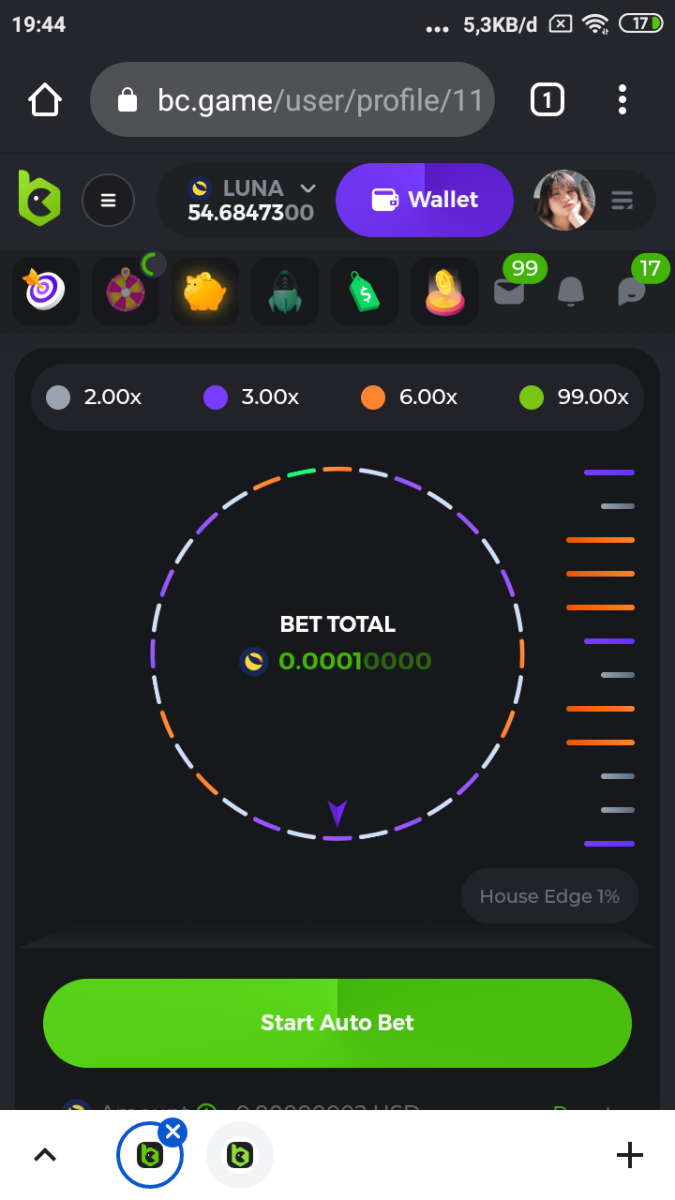This screenshot has height=1200, width=675.
Task: Click the Start Auto Bet button
Action: tap(337, 1023)
